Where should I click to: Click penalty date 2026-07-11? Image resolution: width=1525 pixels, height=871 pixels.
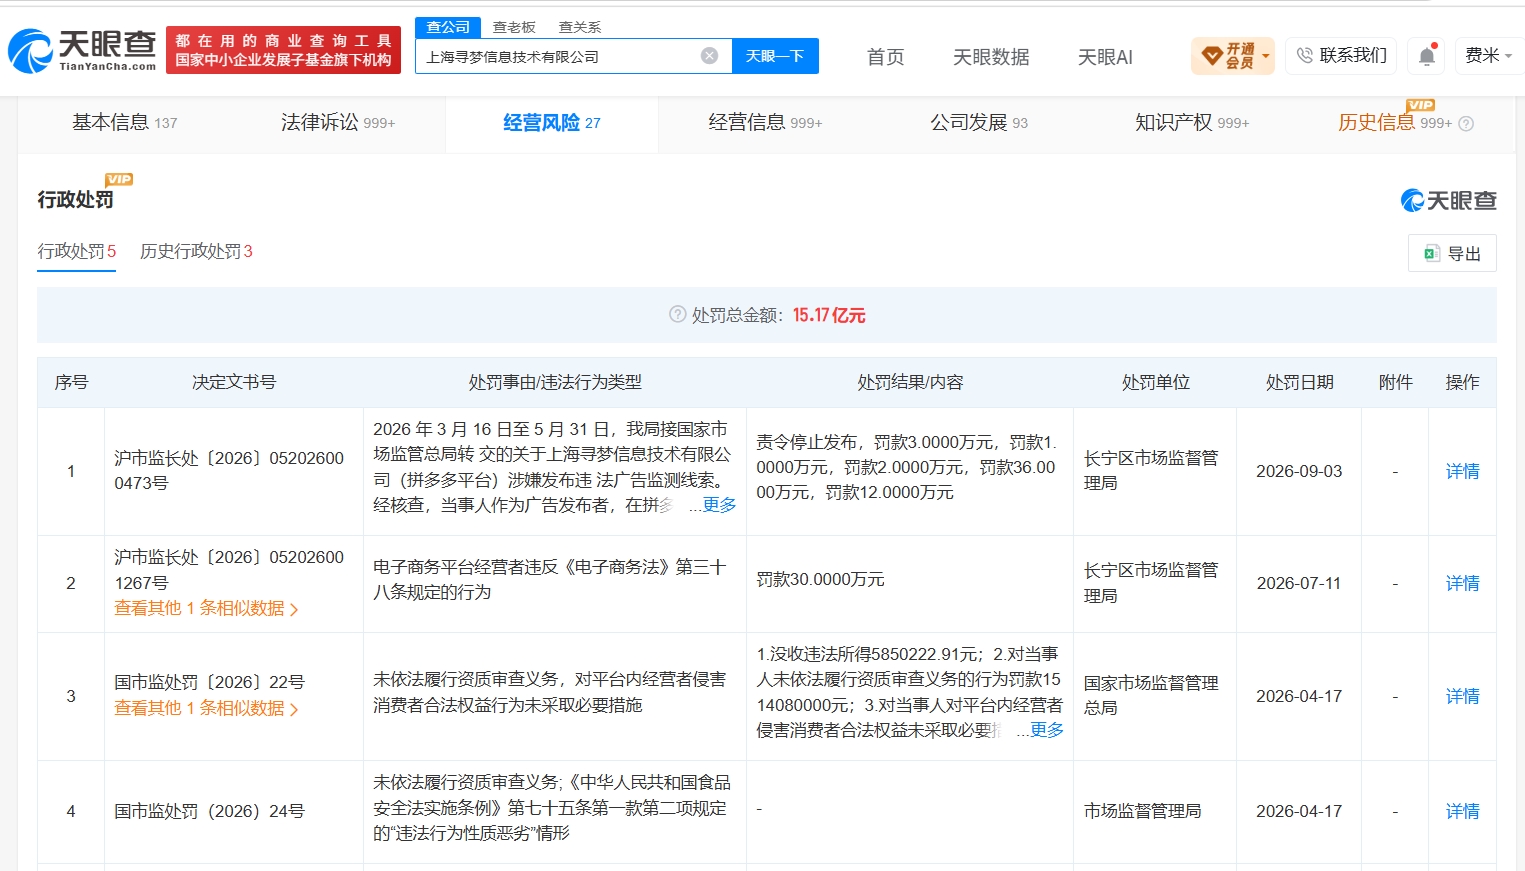1299,583
